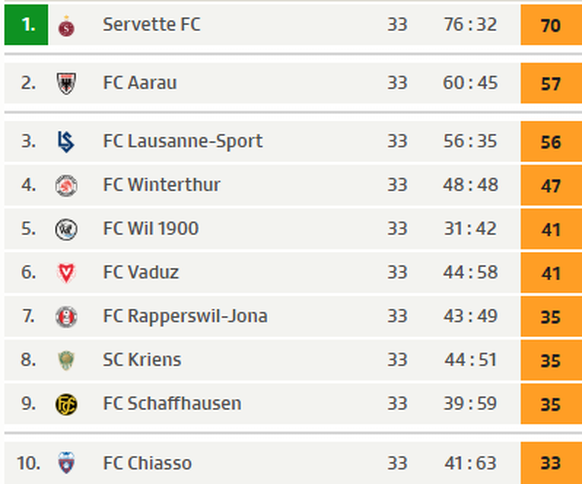Click the green first-place rank badge
Viewport: 582px width, 484px height.
click(26, 25)
